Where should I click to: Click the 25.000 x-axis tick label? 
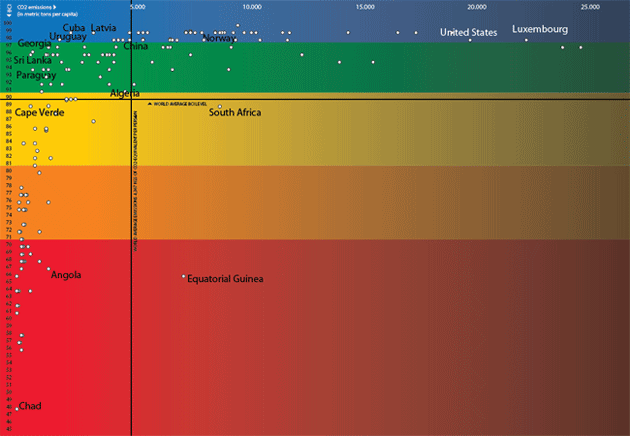click(x=590, y=7)
